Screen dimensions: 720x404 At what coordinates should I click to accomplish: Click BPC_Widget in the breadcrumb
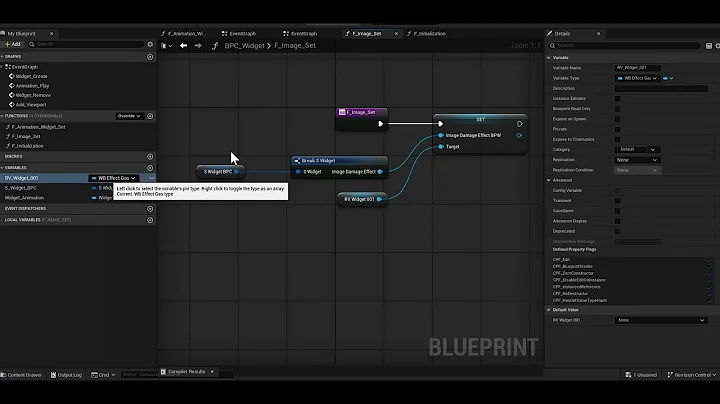click(244, 46)
